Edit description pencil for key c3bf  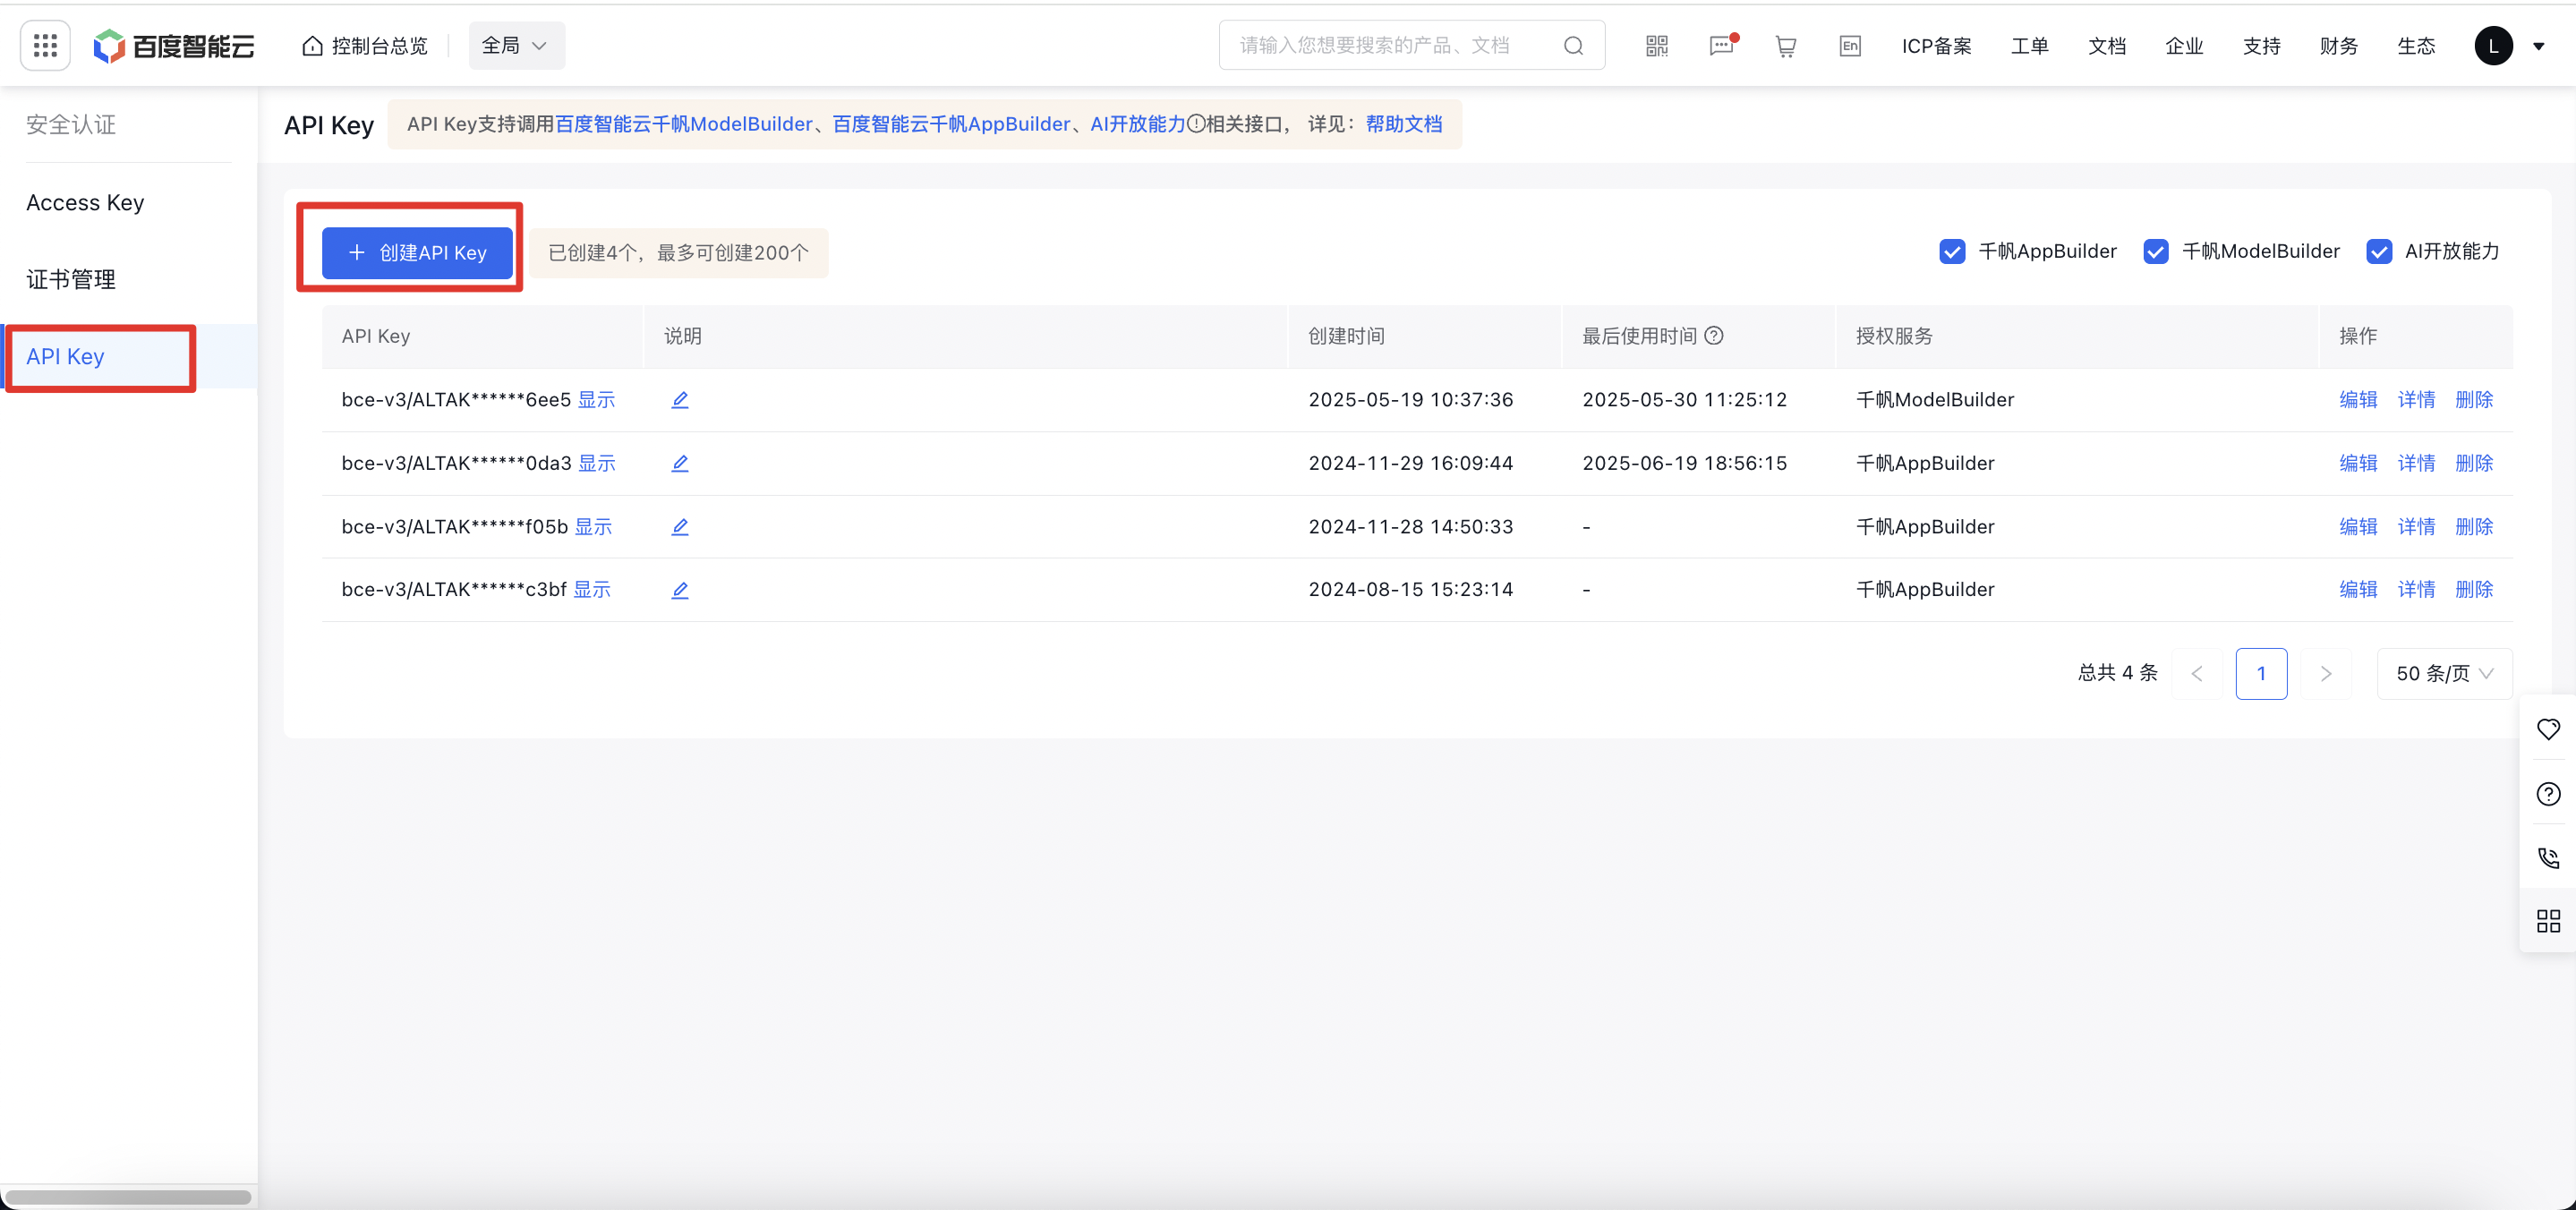[x=680, y=590]
